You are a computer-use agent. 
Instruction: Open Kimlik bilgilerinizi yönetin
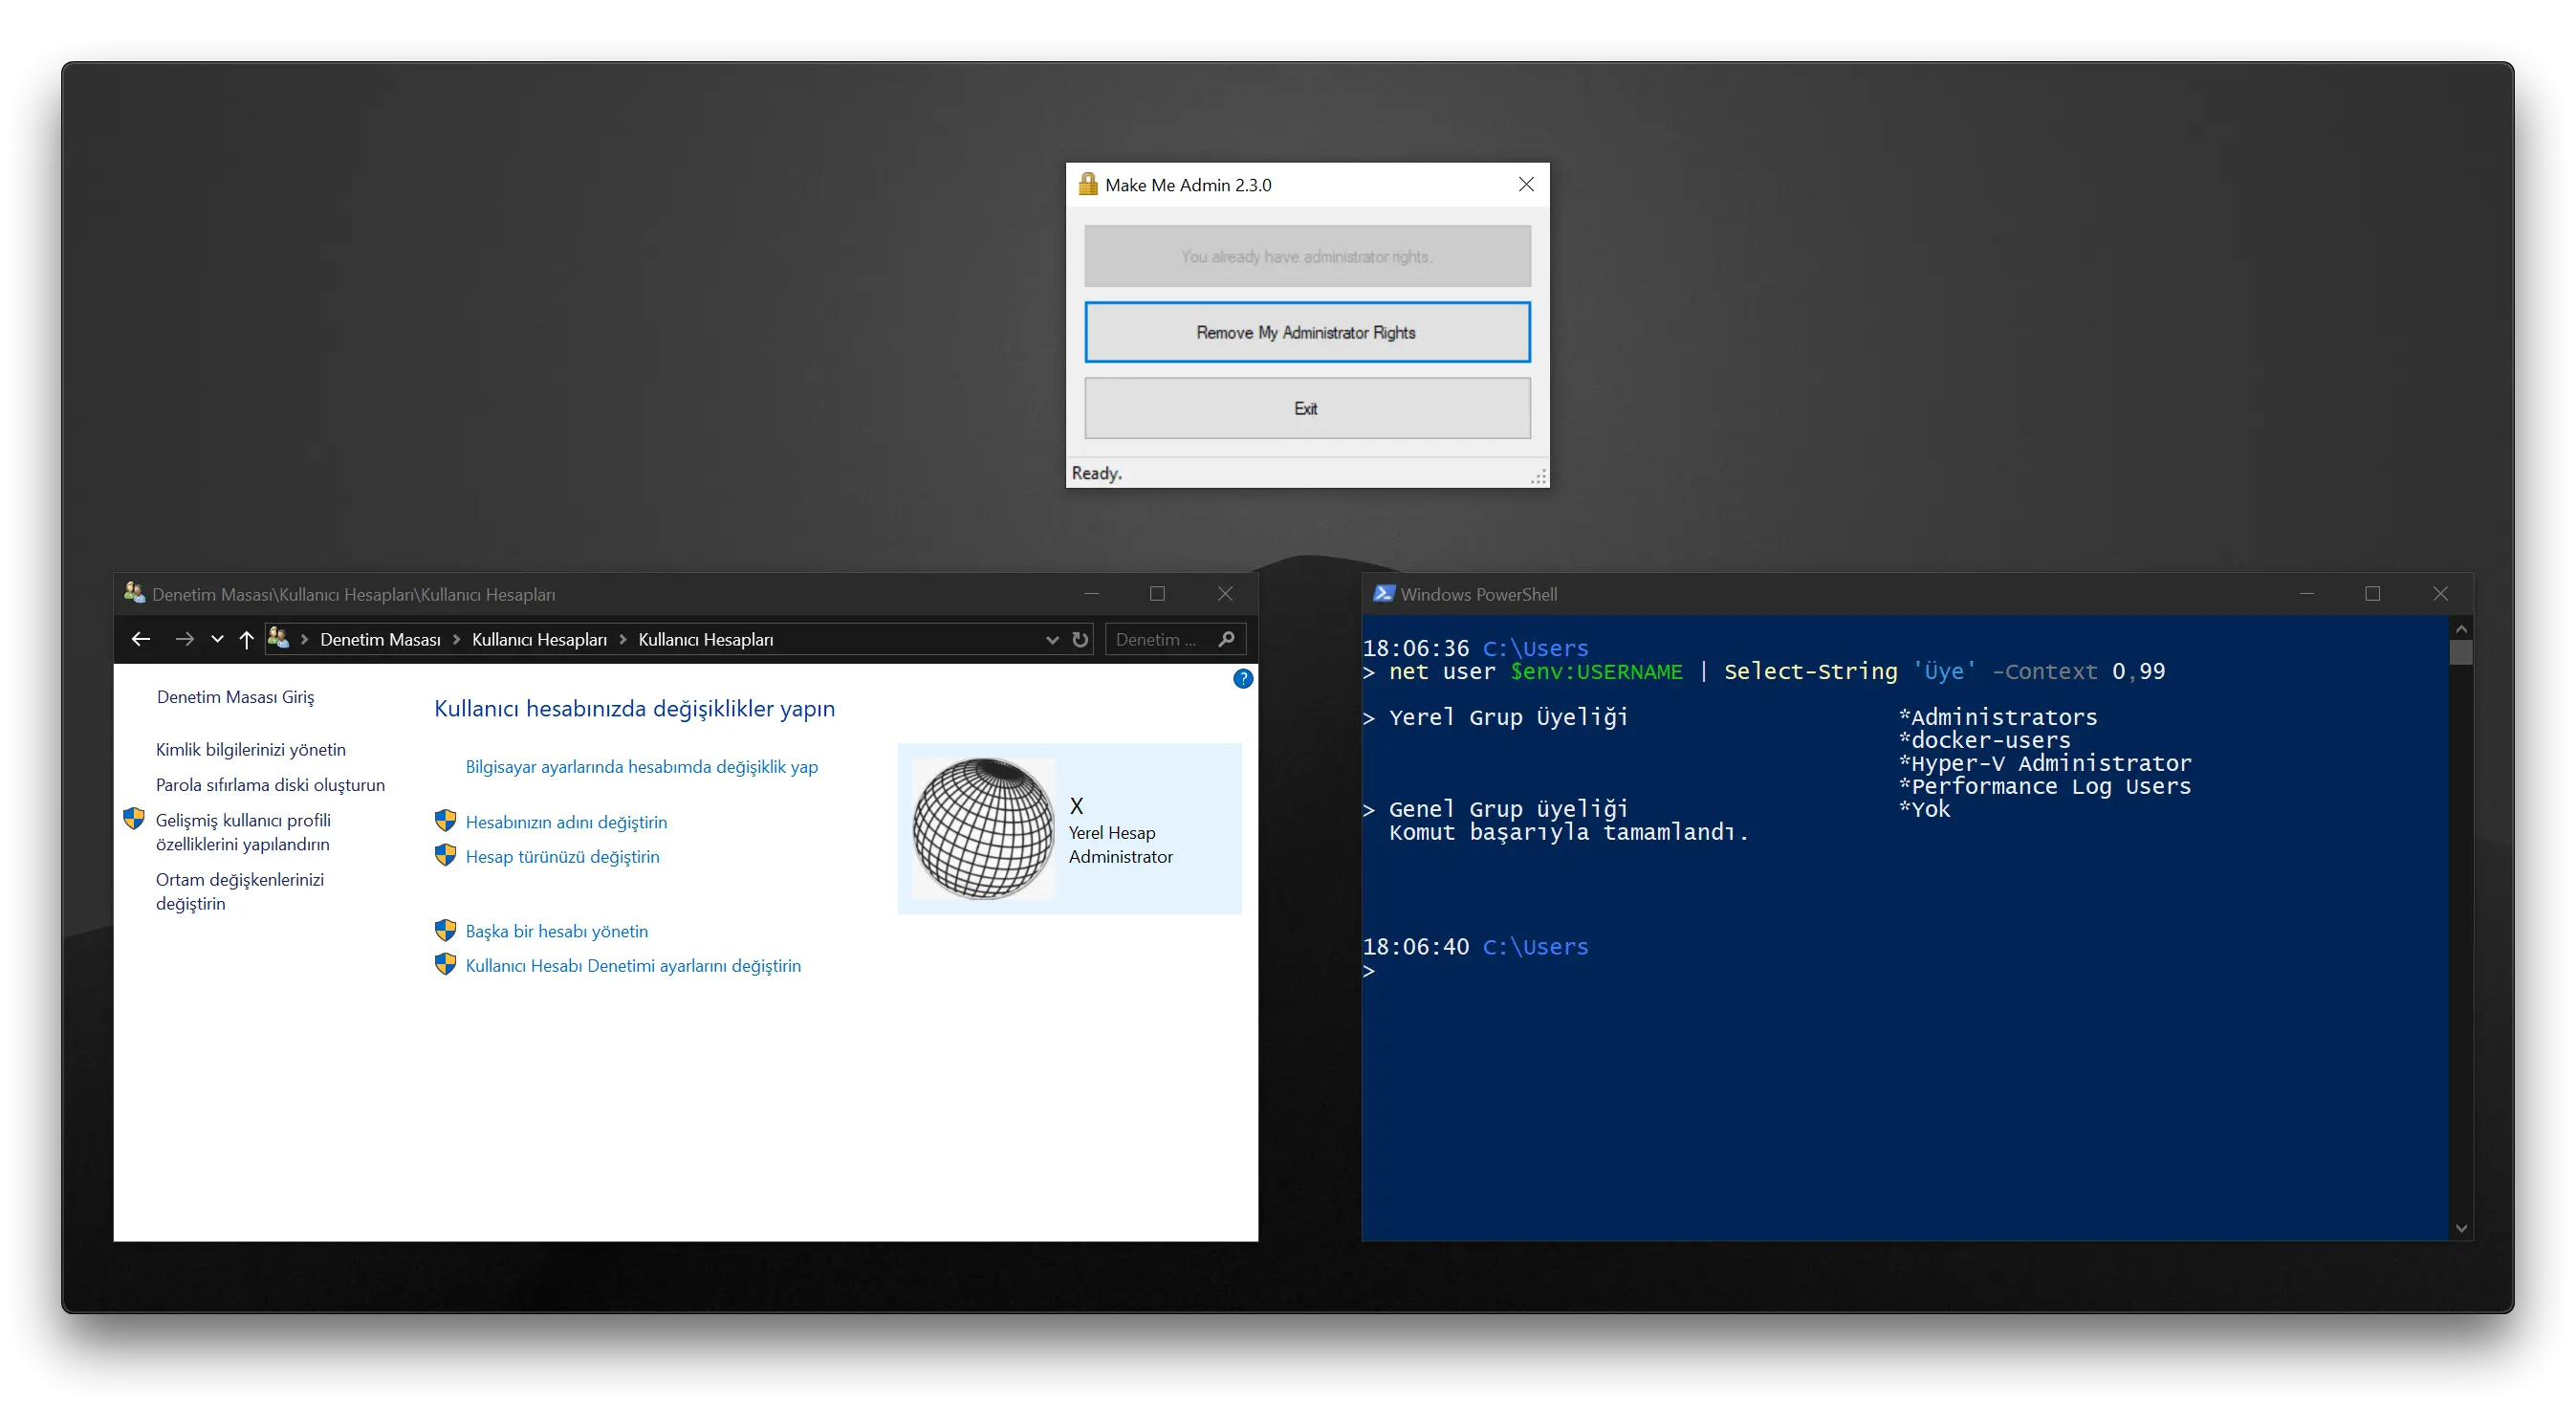pyautogui.click(x=250, y=749)
